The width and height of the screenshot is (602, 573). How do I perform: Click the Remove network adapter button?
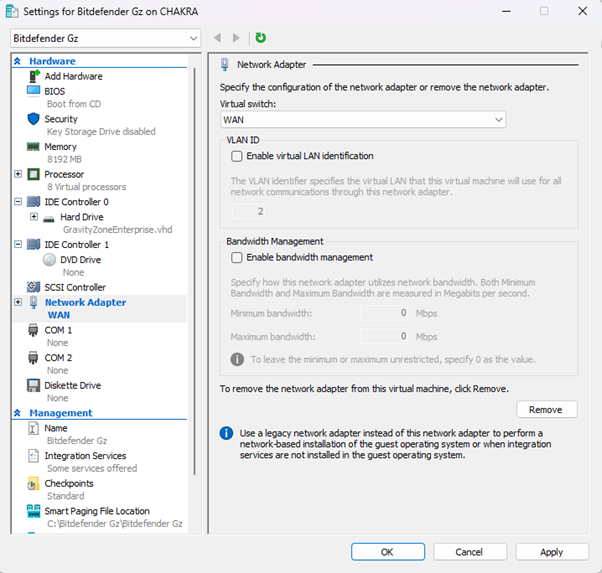tap(546, 410)
